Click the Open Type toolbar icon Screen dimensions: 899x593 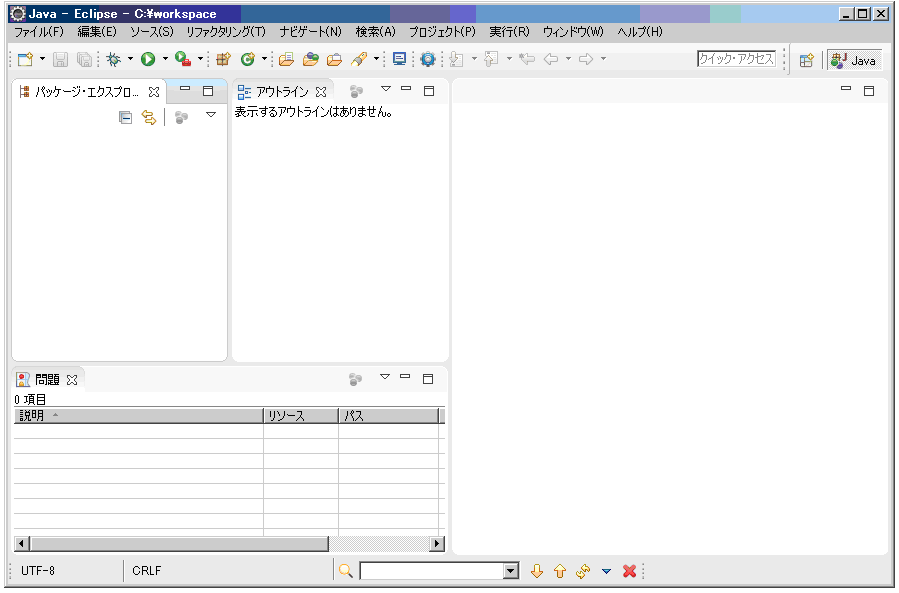click(286, 60)
